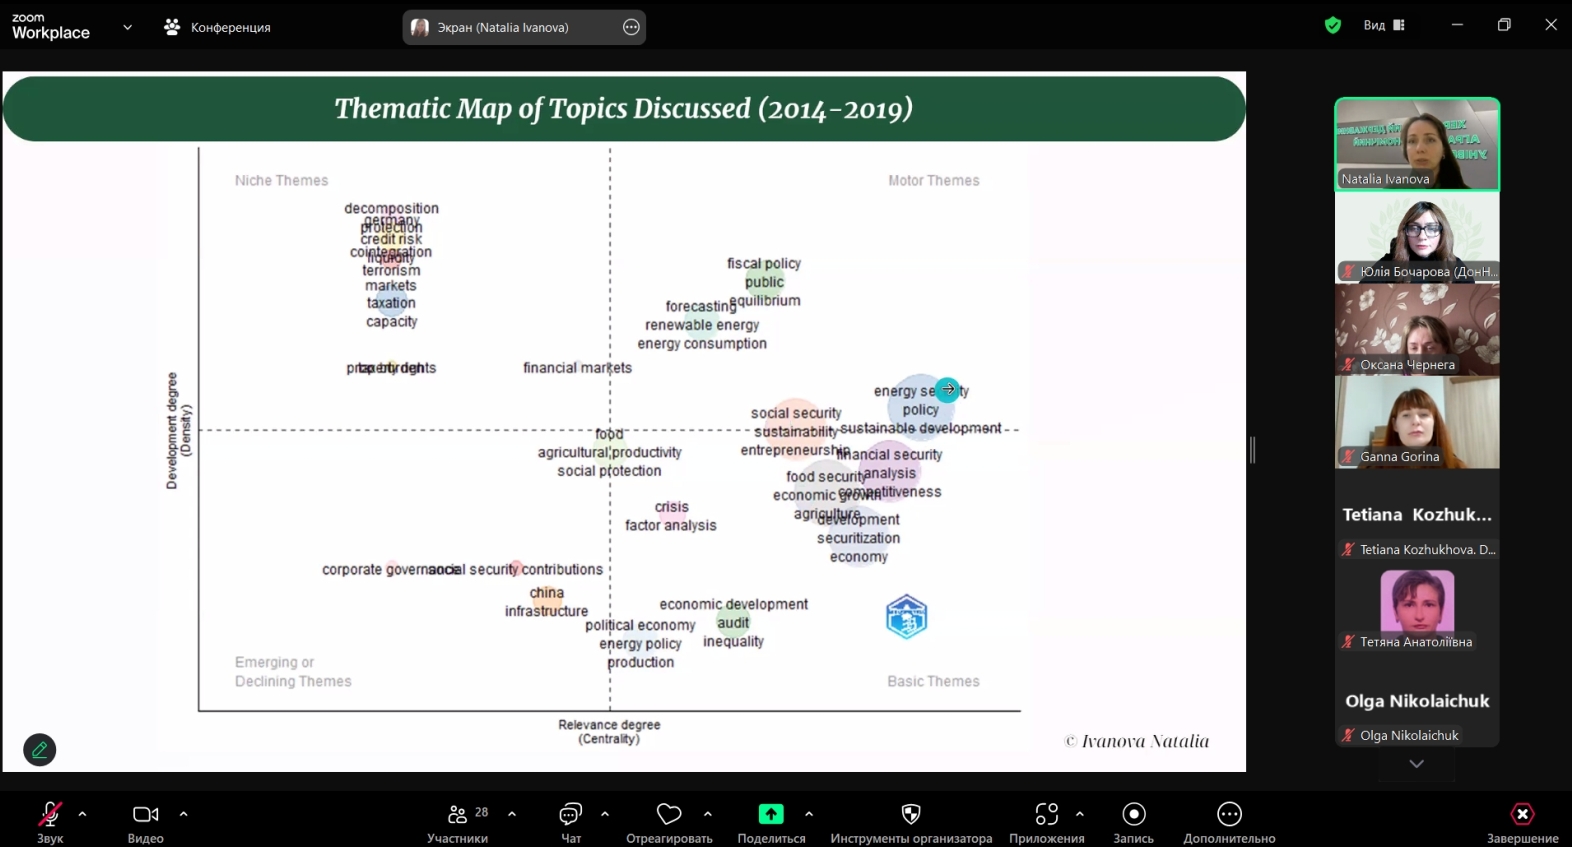The image size is (1572, 847).
Task: Click the muted mic icon beside Тетяна Анатоліївна
Action: 1348,642
